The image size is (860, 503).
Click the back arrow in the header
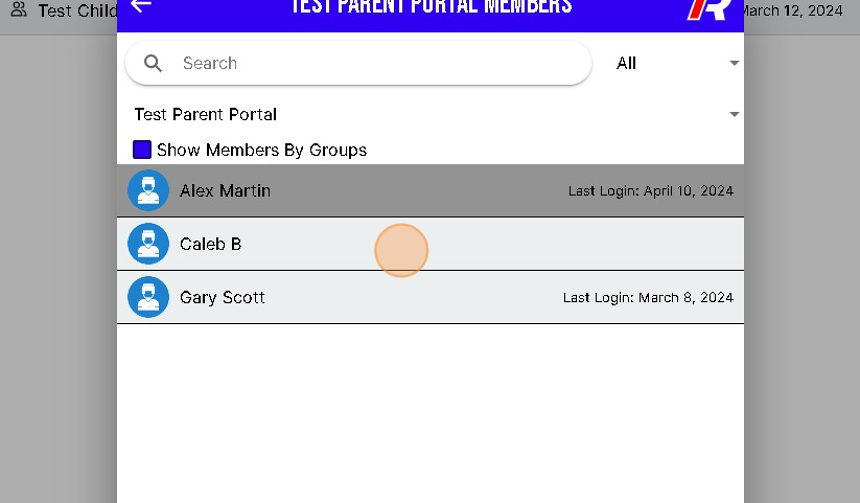pos(141,6)
